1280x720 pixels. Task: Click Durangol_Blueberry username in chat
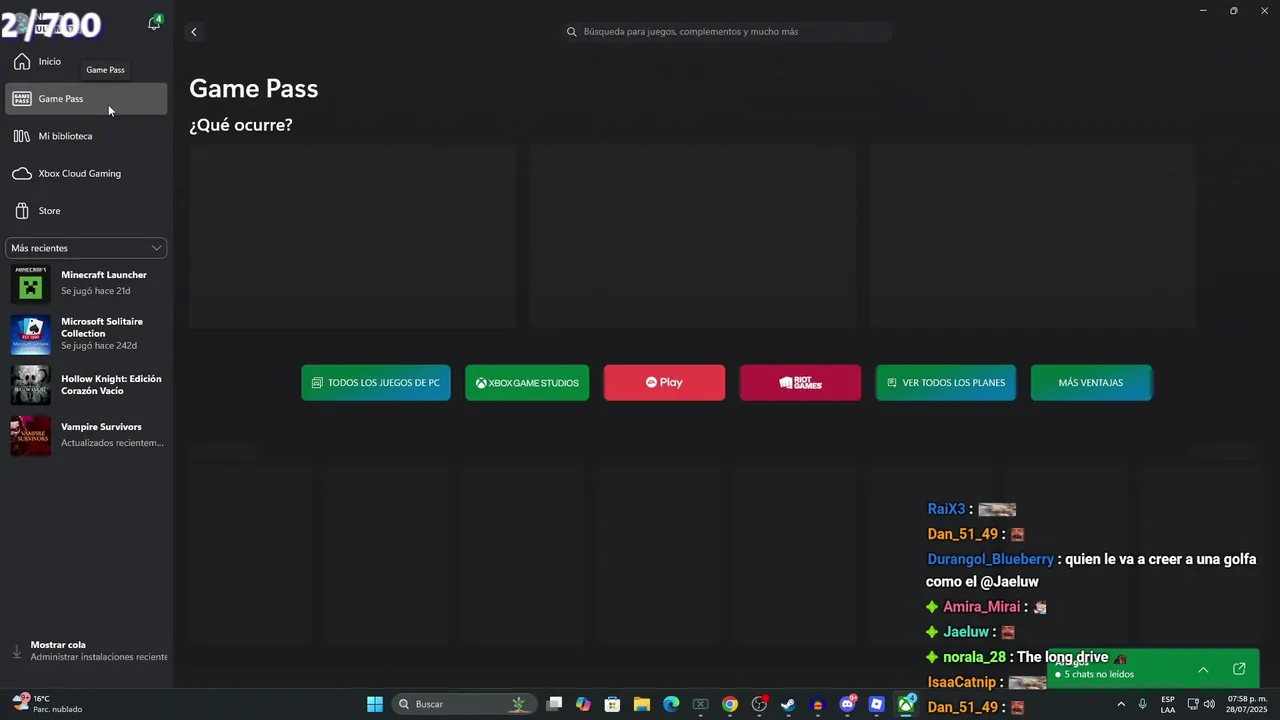(990, 559)
